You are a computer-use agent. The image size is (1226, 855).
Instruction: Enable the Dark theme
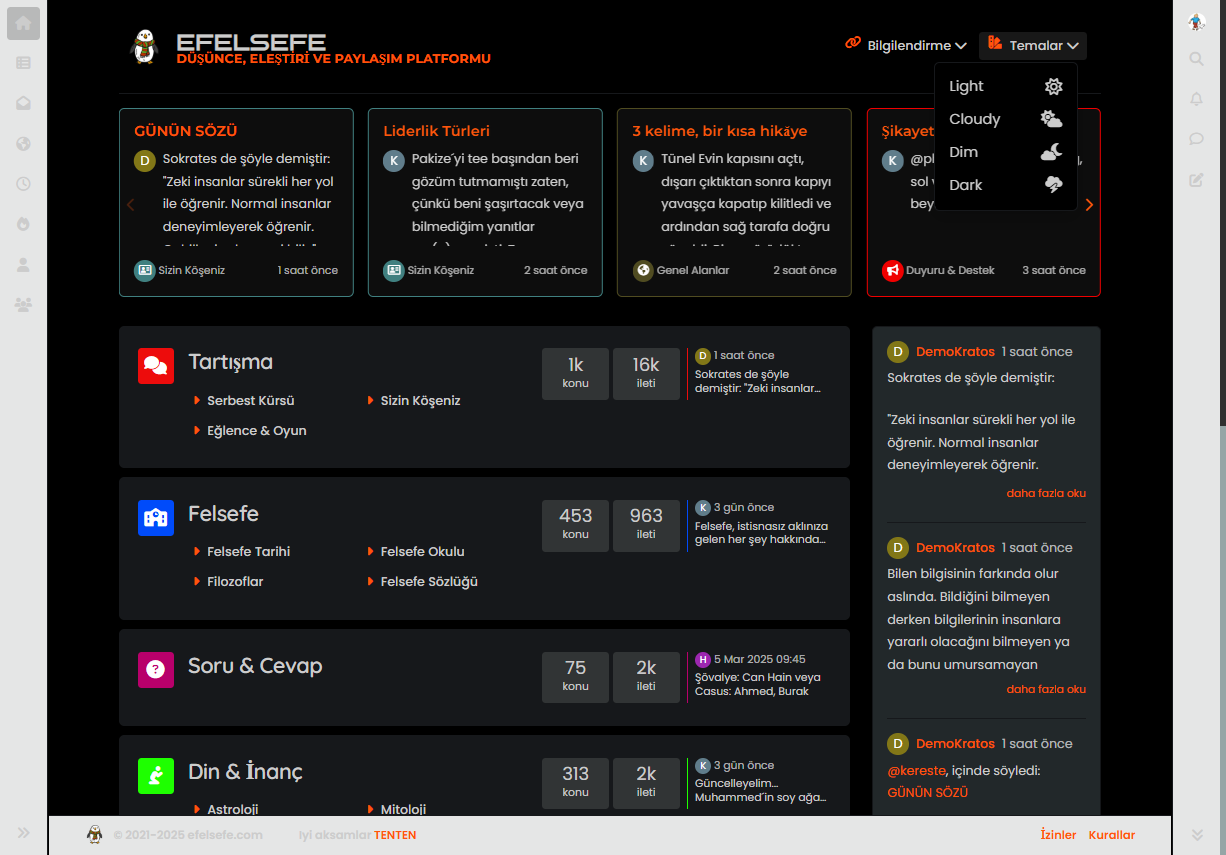point(1005,185)
